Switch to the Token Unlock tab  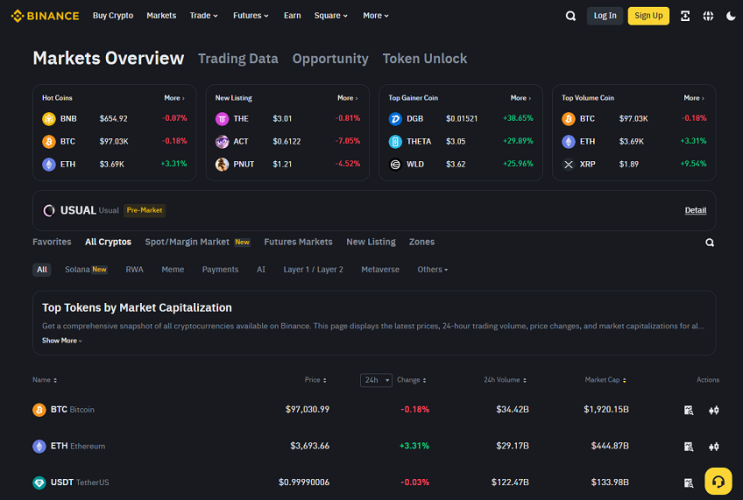[x=425, y=59]
